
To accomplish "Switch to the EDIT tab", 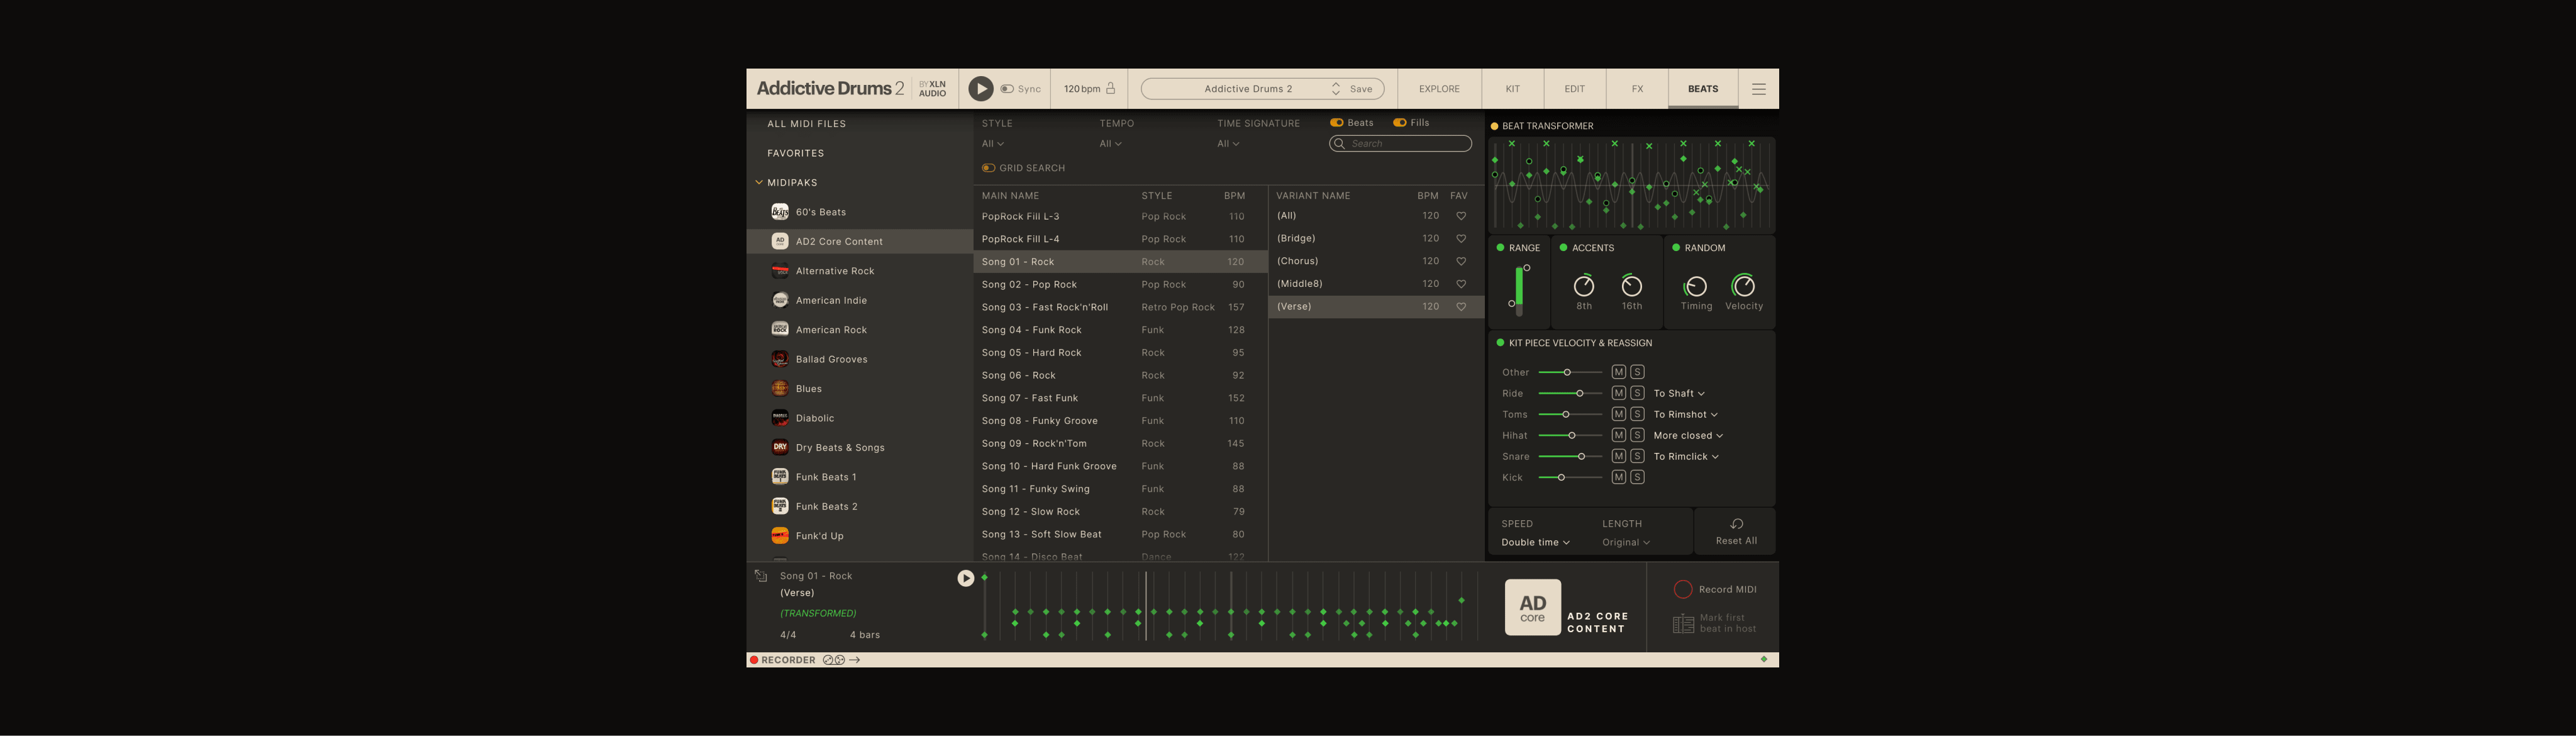I will pyautogui.click(x=1574, y=89).
